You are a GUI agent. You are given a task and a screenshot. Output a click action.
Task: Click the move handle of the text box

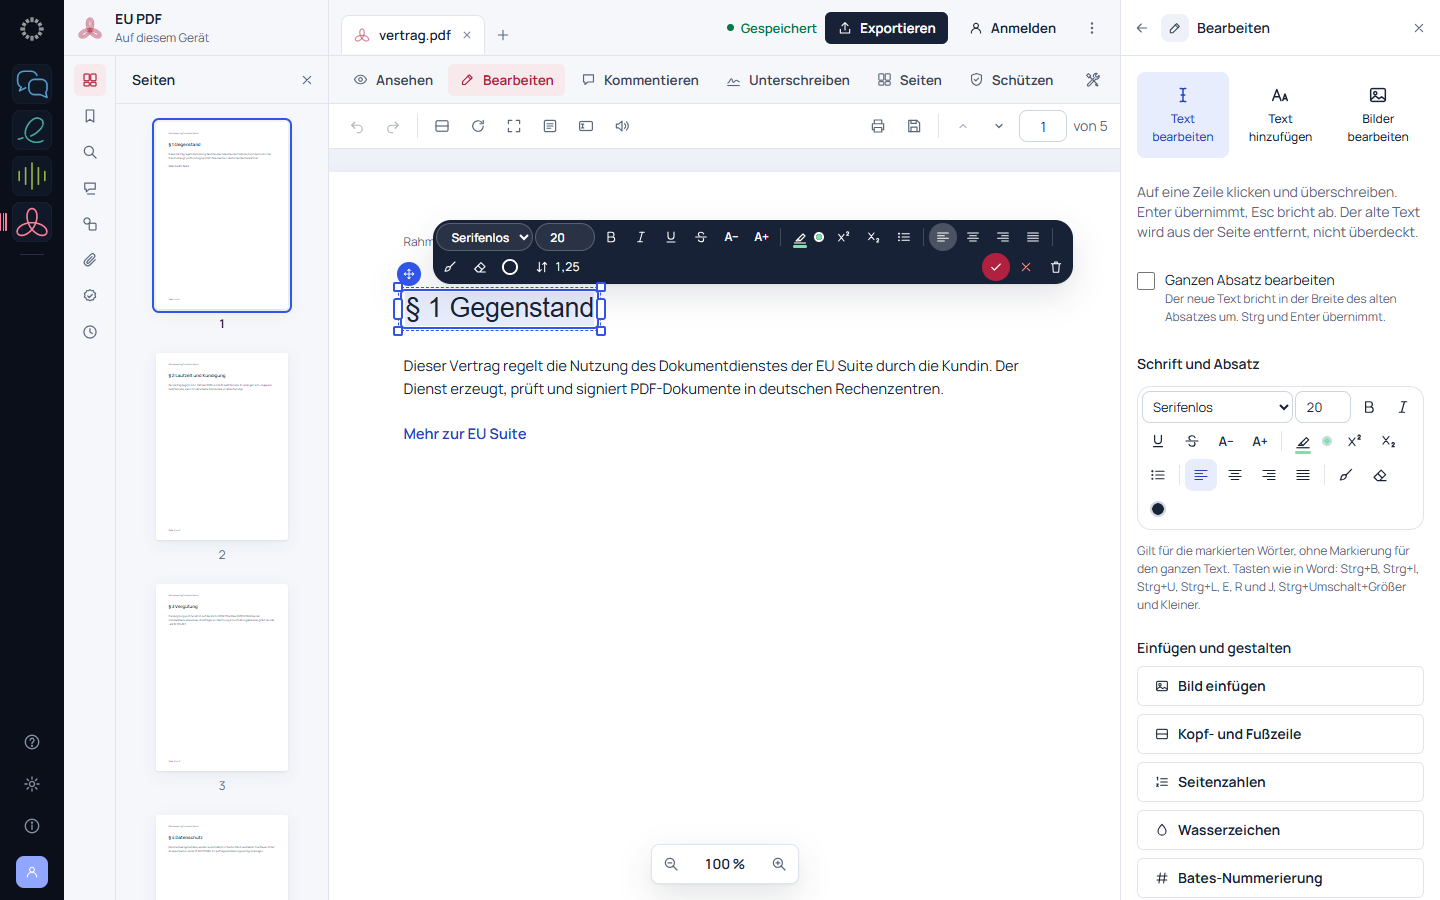point(409,273)
